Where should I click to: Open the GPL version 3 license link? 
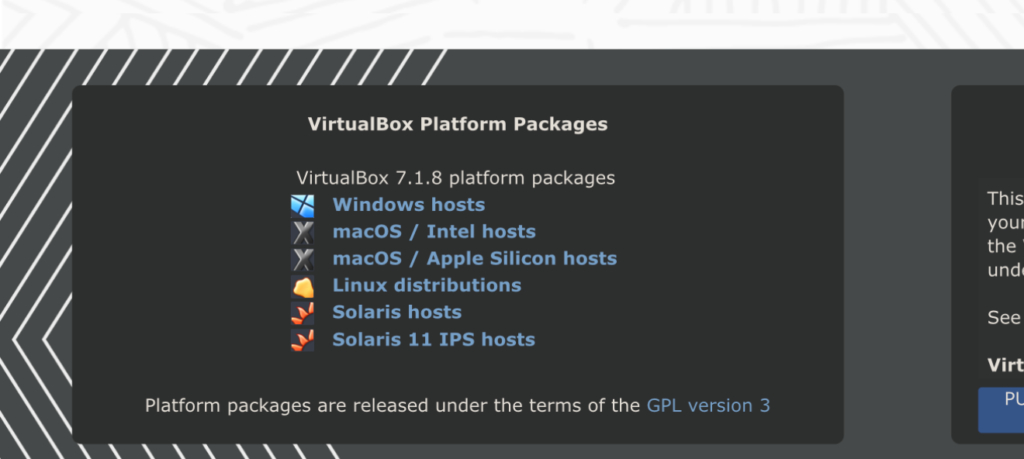[709, 405]
